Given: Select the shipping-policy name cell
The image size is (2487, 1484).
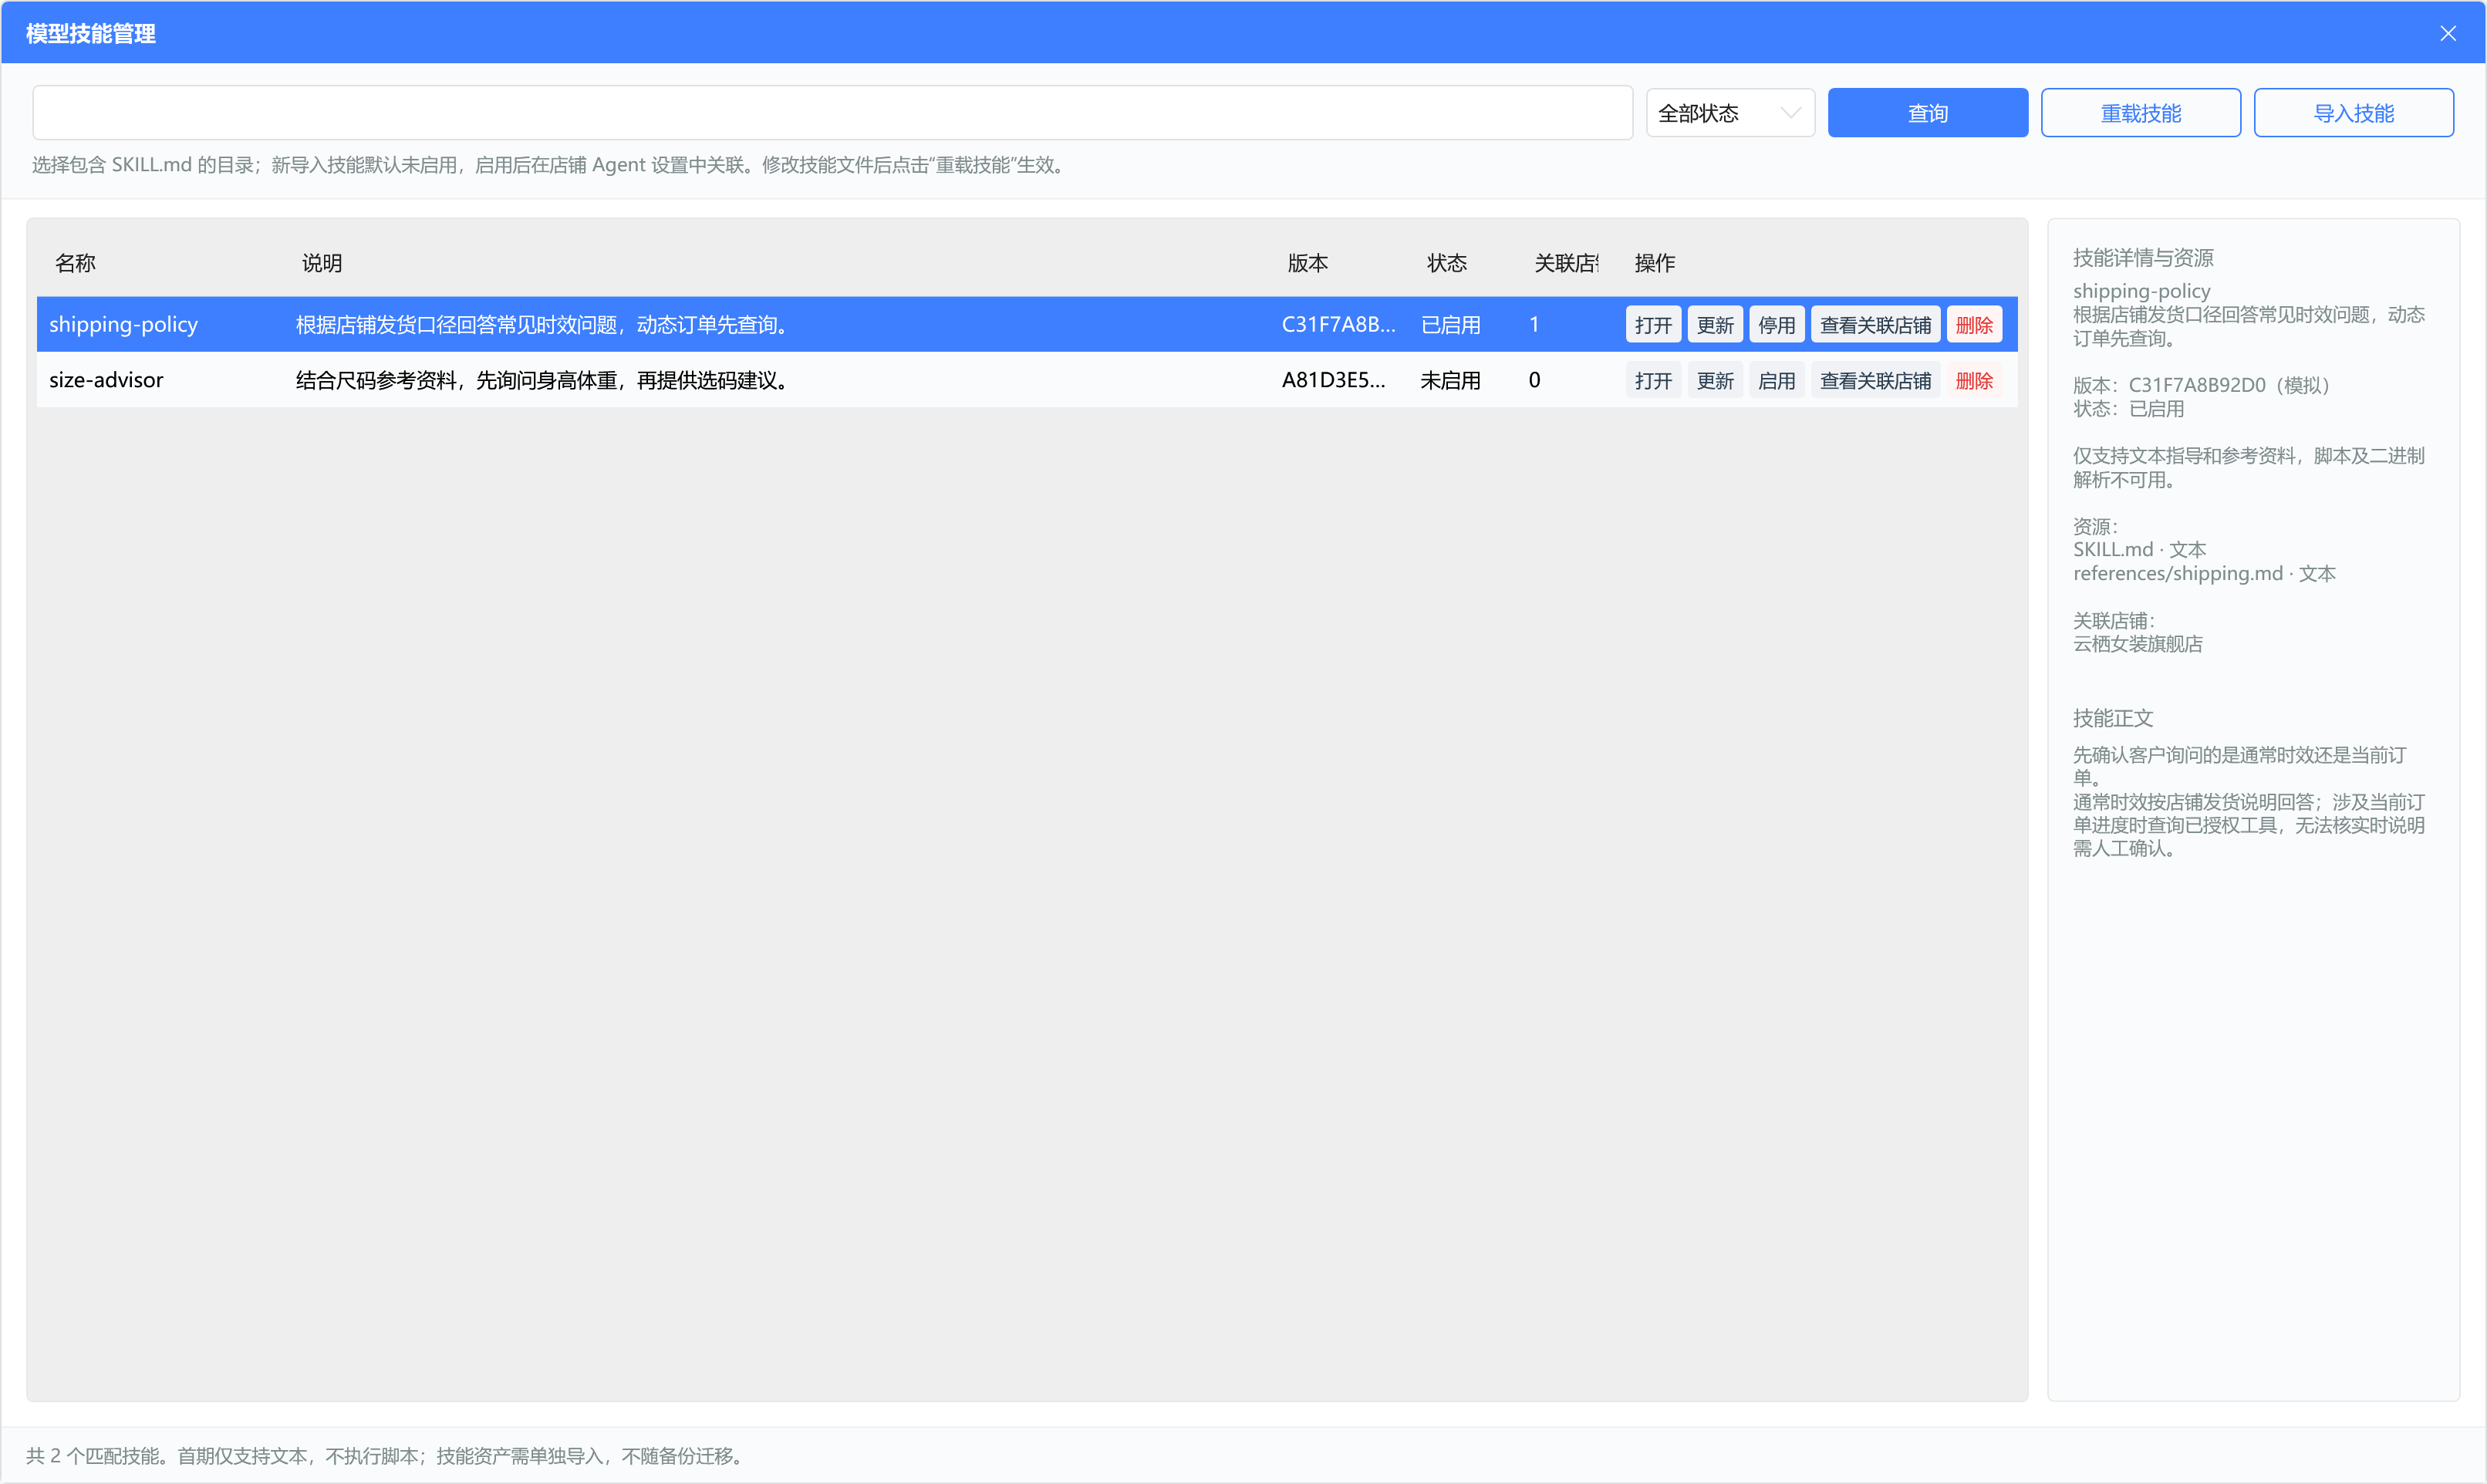Looking at the screenshot, I should point(123,324).
